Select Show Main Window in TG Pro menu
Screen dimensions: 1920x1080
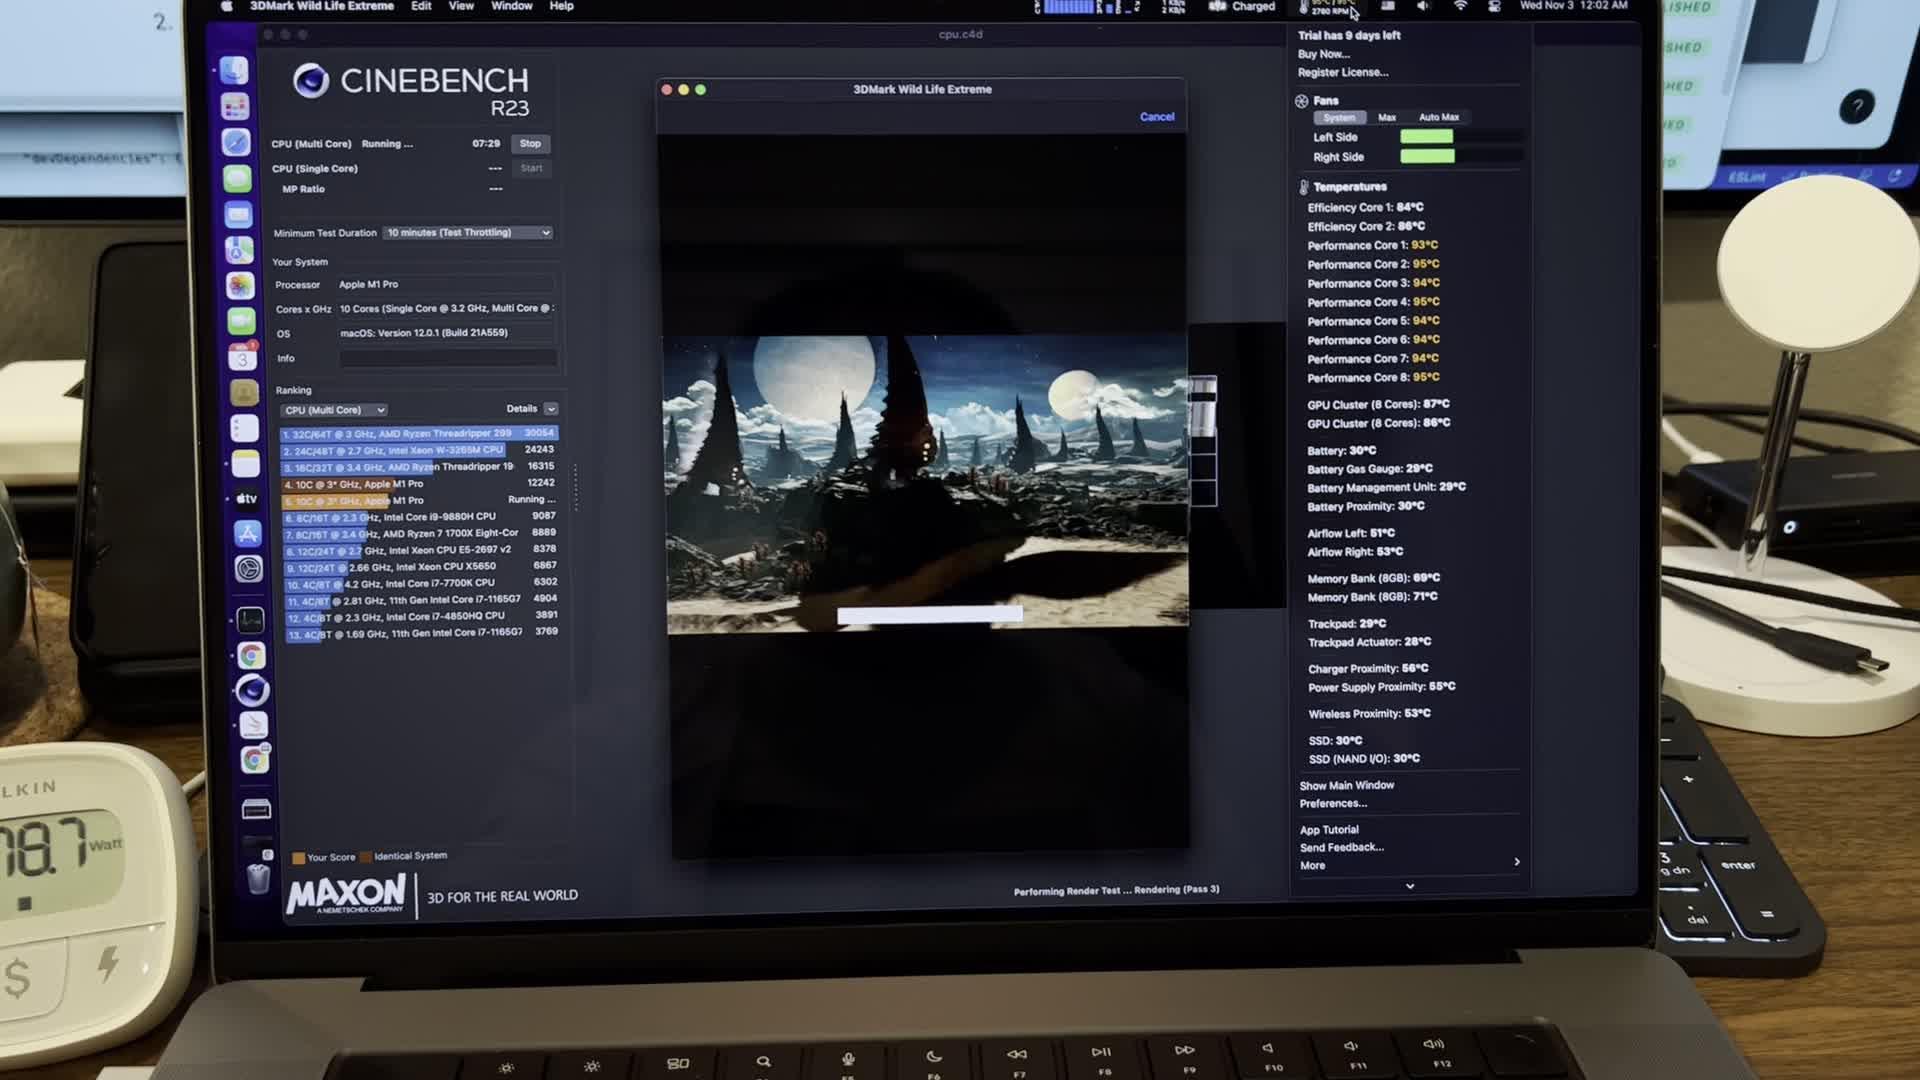[1345, 785]
